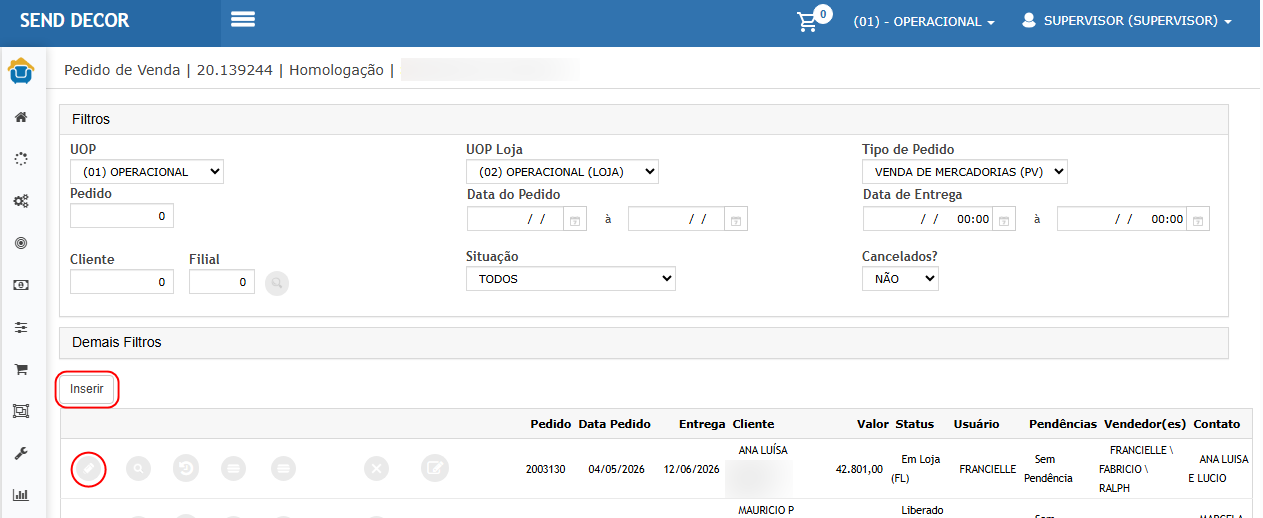The image size is (1263, 518).
Task: Open the gears icon in the sidebar
Action: (x=20, y=201)
